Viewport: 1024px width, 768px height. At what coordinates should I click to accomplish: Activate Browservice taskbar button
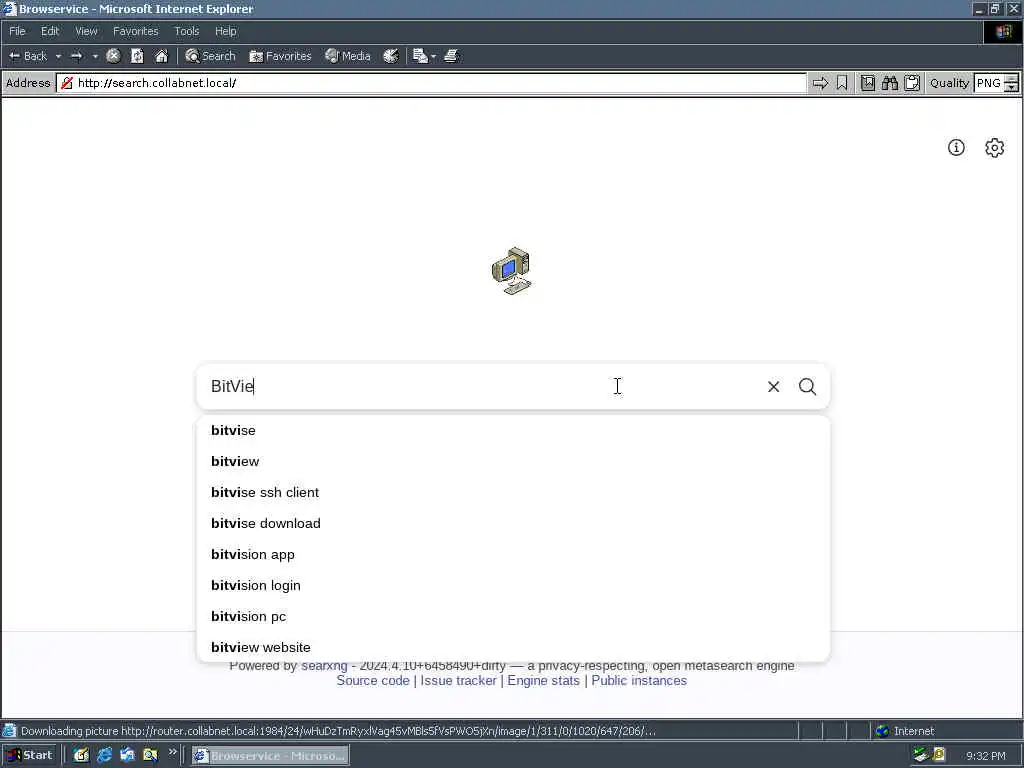tap(270, 756)
